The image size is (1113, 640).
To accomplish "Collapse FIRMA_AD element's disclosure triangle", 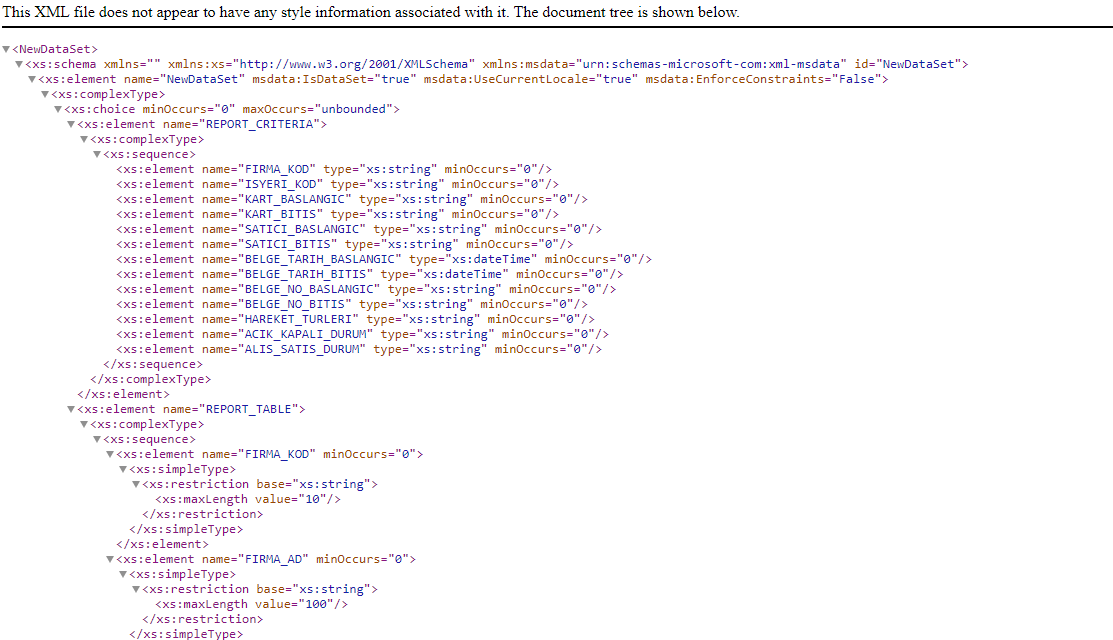I will coord(110,559).
